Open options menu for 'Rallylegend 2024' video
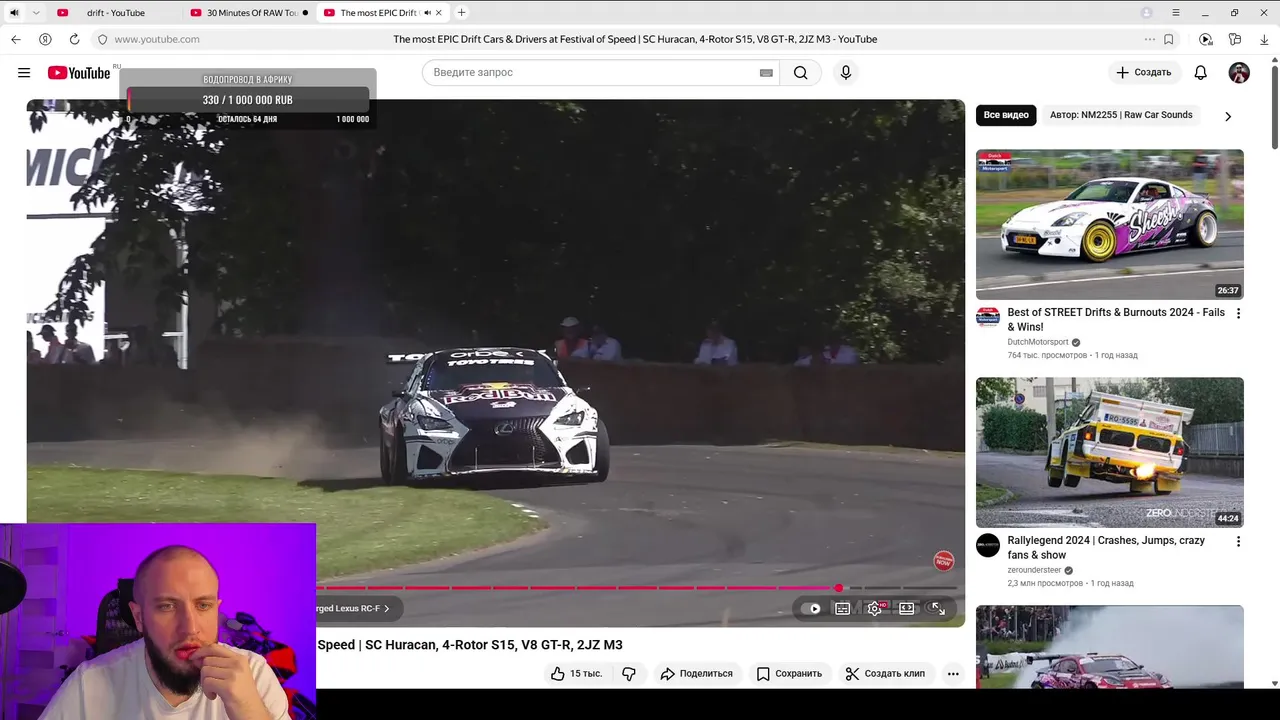The image size is (1280, 720). tap(1238, 542)
